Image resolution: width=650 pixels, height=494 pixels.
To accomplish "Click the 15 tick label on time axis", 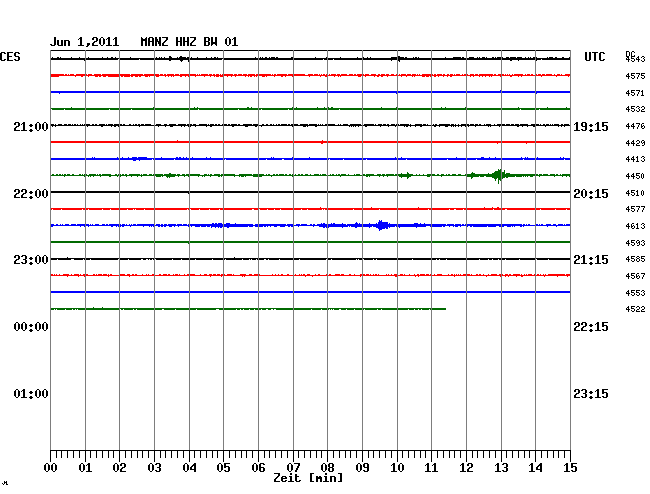I will pyautogui.click(x=569, y=468).
